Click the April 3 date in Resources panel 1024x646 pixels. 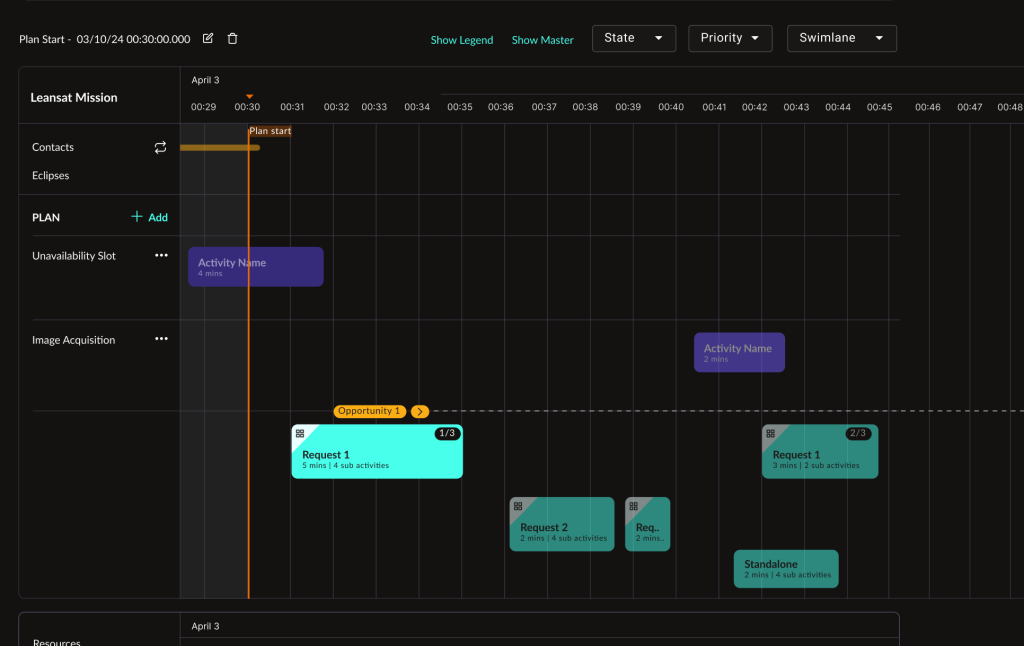(205, 626)
